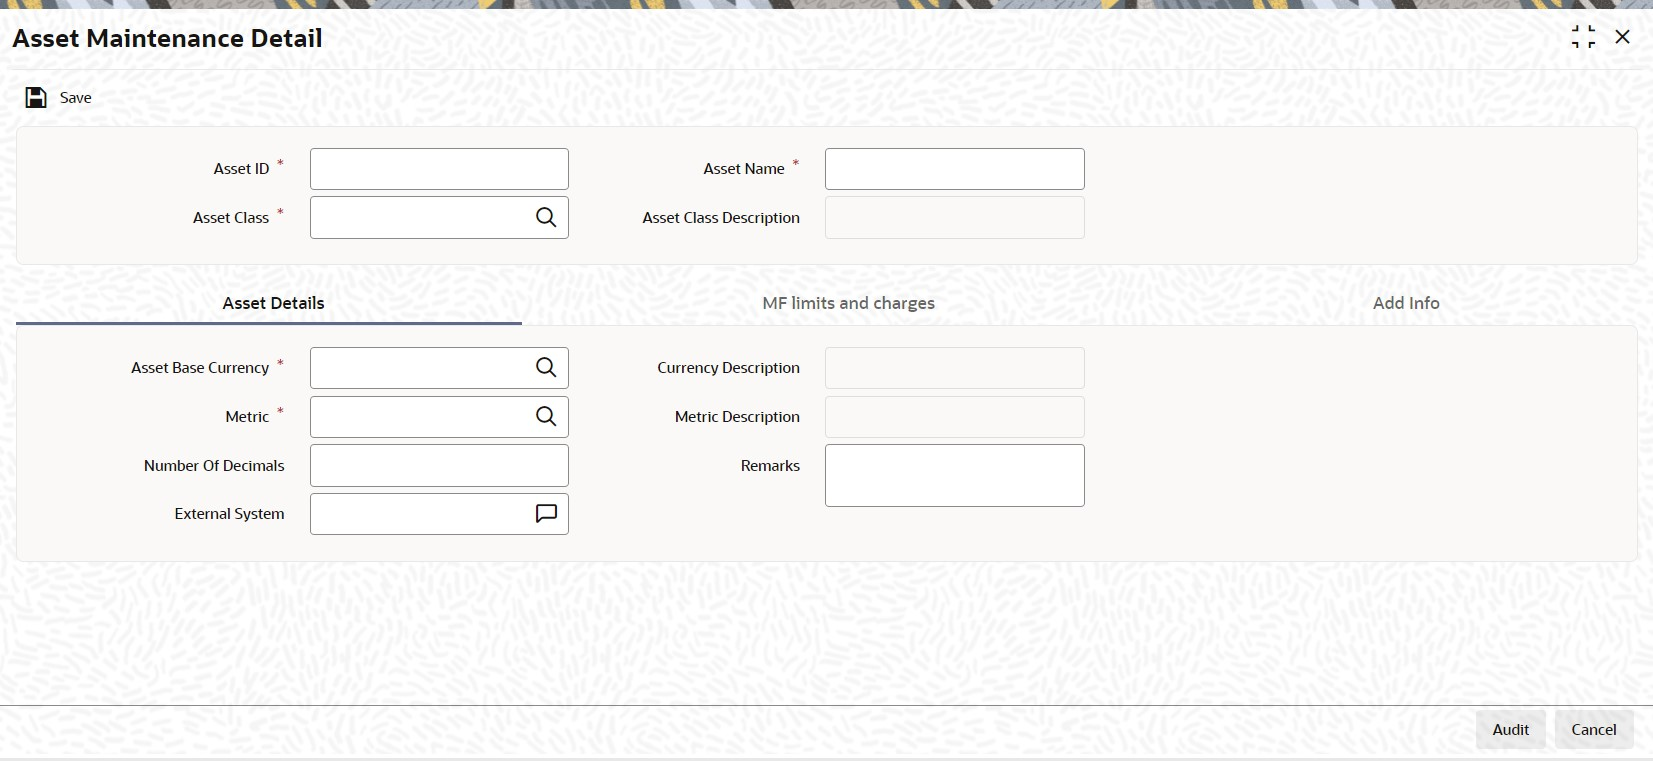Screen dimensions: 1653x761
Task: Close the Asset Maintenance Detail window
Action: coord(1622,37)
